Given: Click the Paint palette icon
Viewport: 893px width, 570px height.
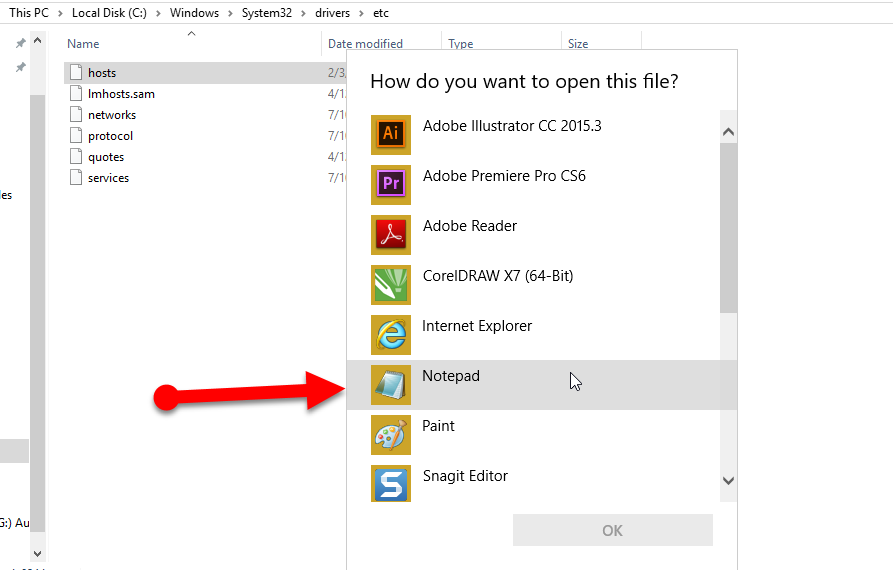Looking at the screenshot, I should click(x=391, y=435).
